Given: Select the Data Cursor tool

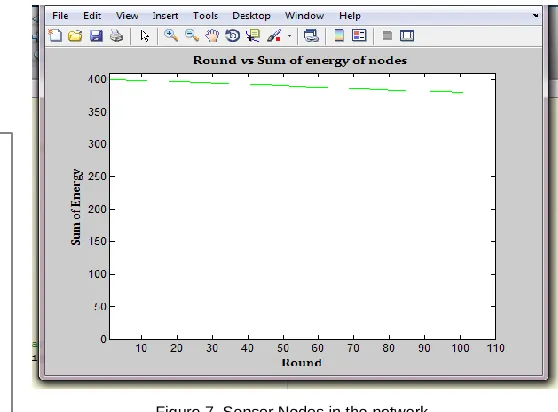Looking at the screenshot, I should (x=253, y=36).
